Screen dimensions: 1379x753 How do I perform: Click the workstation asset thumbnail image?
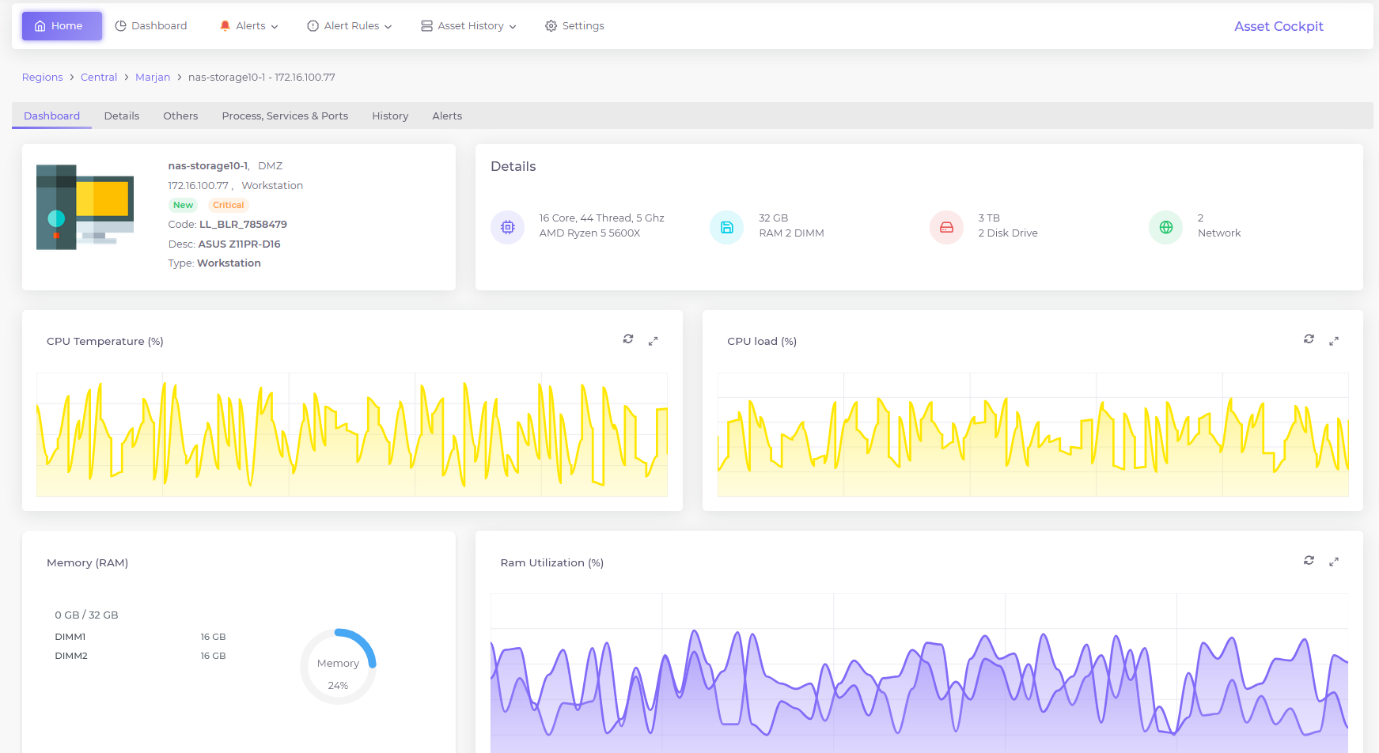tap(85, 207)
